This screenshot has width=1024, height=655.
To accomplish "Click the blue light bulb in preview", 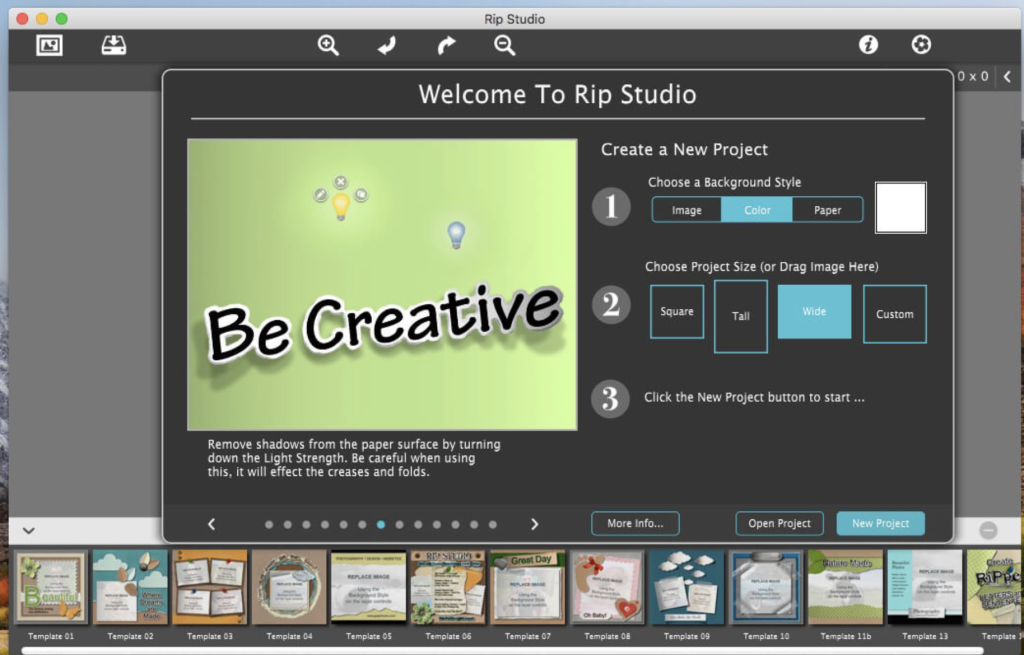I will (456, 234).
